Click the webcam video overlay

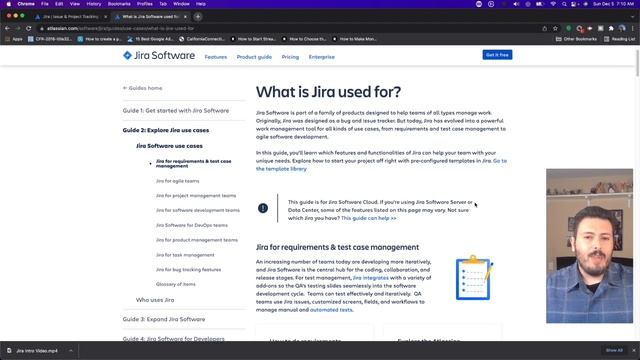(589, 246)
